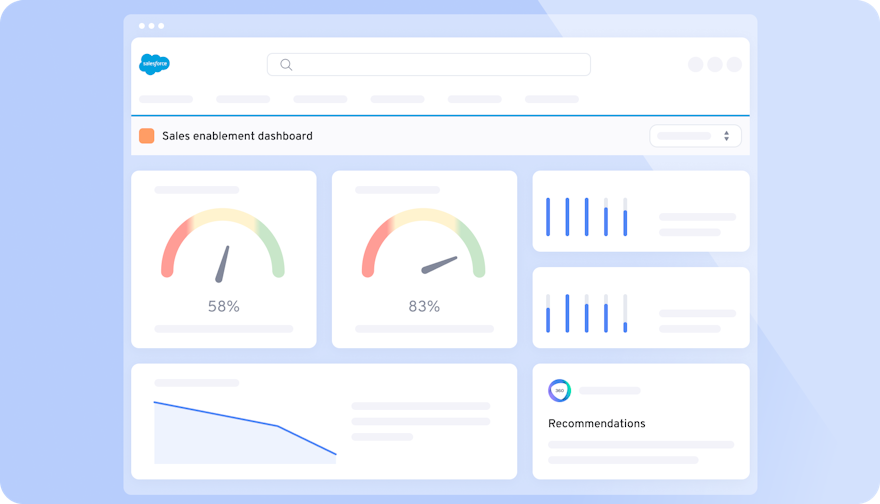Click the Salesforce cloud logo
The width and height of the screenshot is (880, 504).
click(154, 64)
